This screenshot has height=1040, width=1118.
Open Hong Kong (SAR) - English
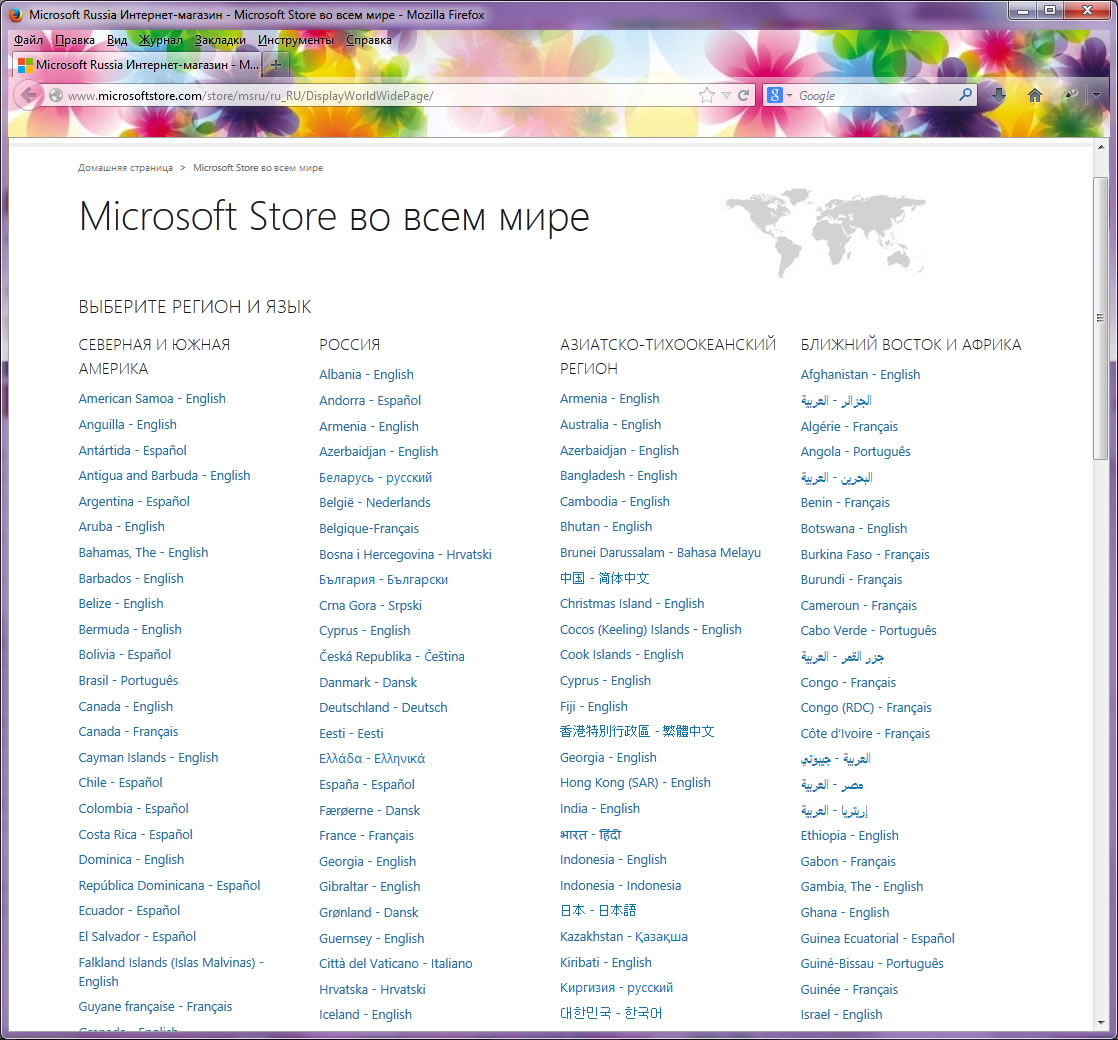click(635, 783)
